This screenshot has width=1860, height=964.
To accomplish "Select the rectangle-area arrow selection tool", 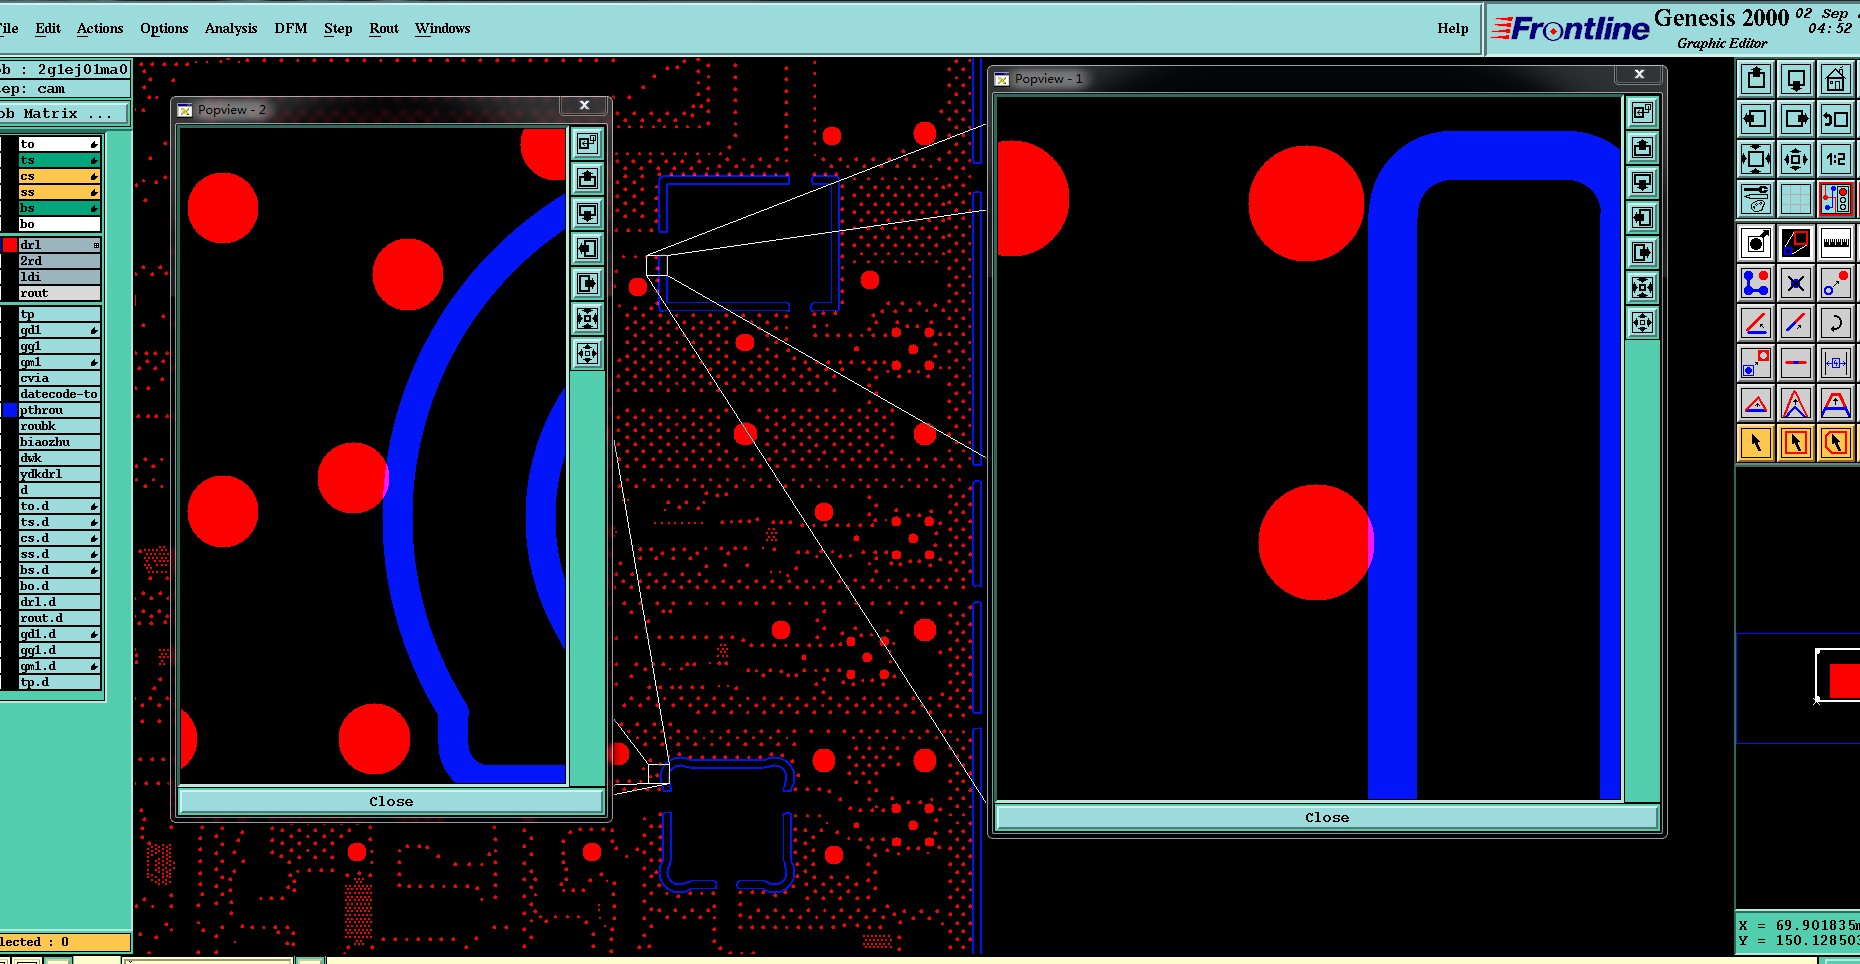I will click(1796, 443).
